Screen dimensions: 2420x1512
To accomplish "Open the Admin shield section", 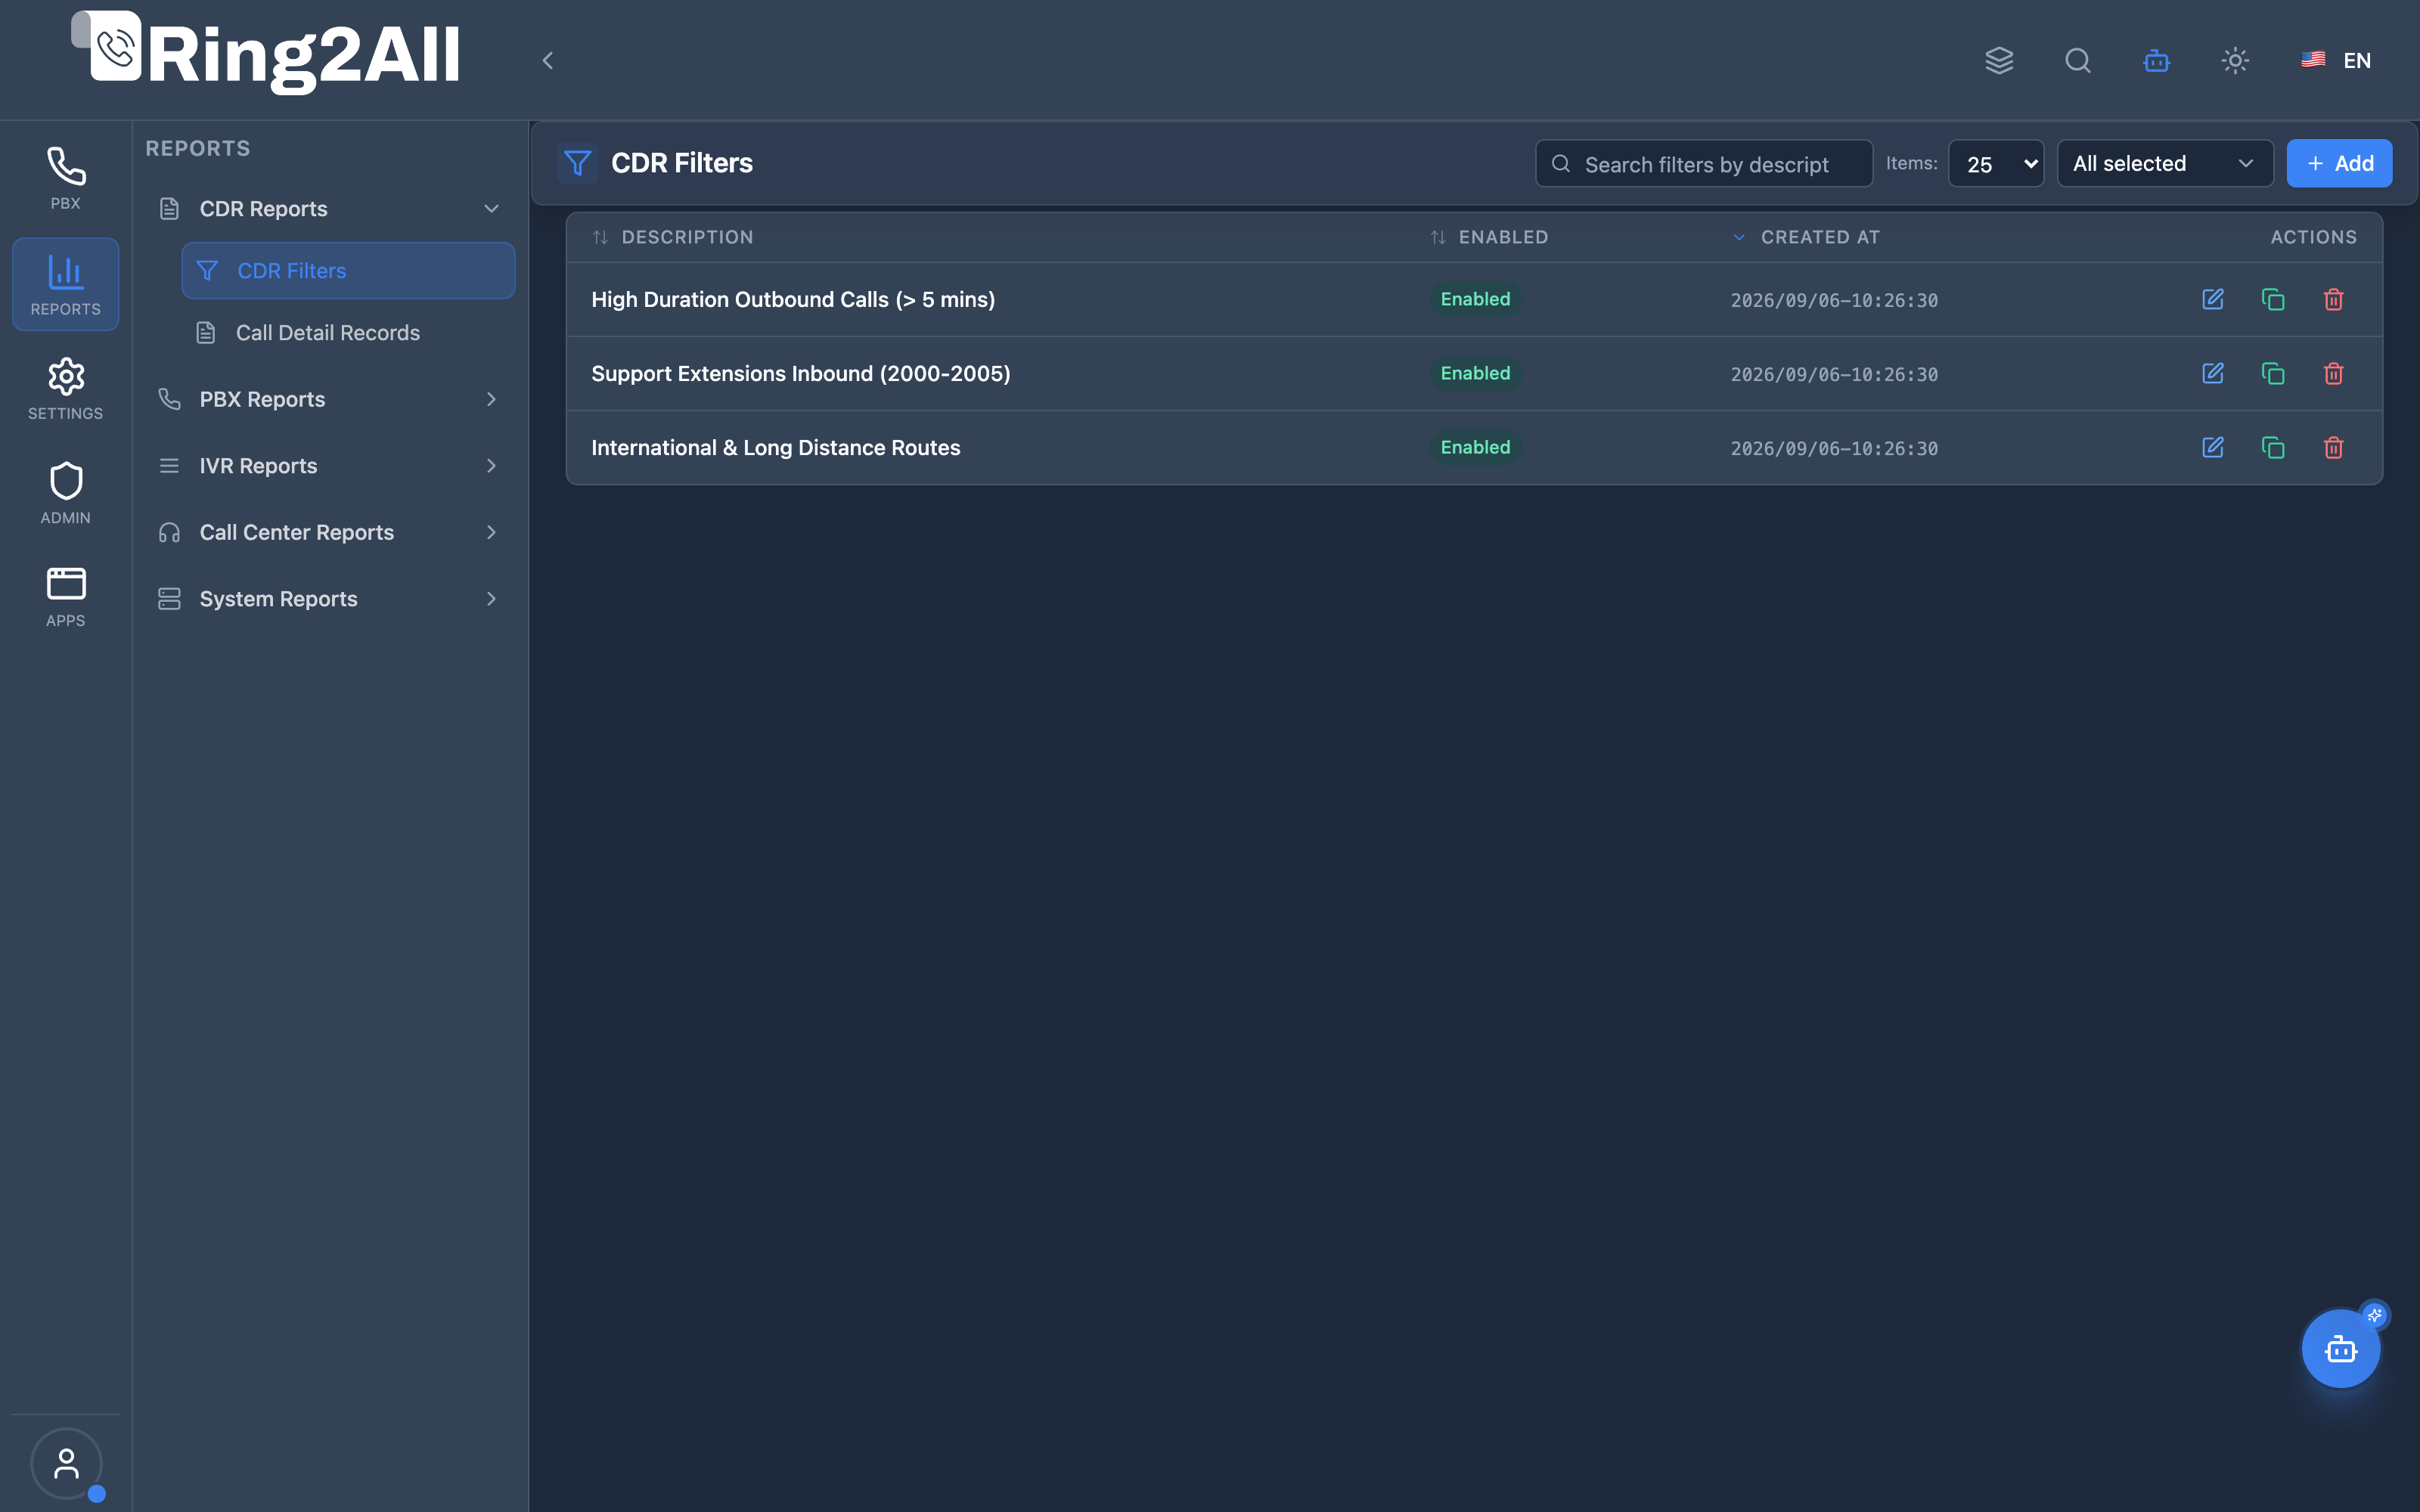I will [65, 493].
